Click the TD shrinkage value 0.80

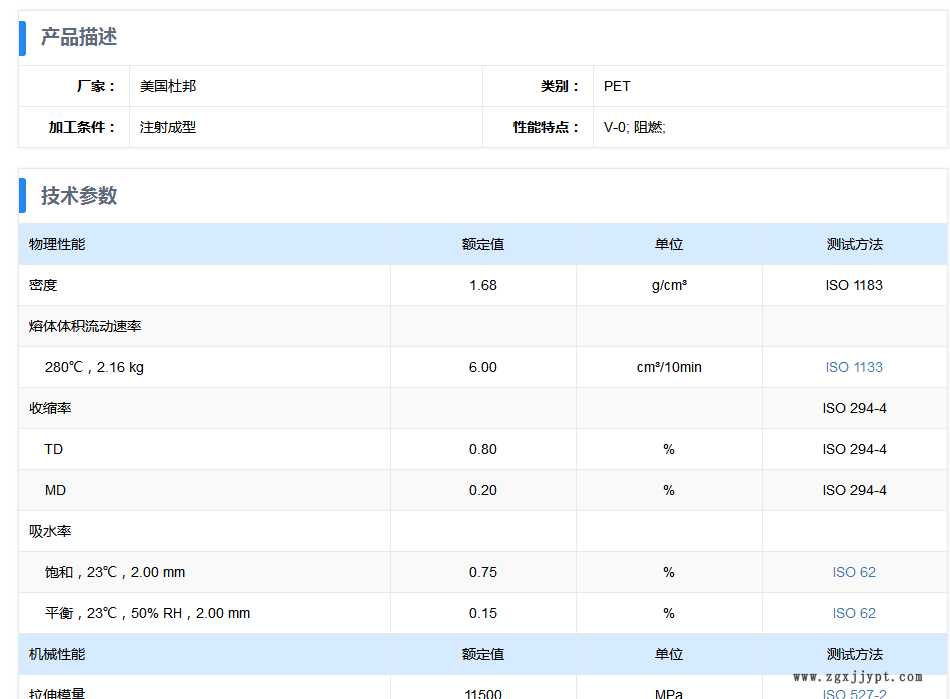pyautogui.click(x=483, y=449)
